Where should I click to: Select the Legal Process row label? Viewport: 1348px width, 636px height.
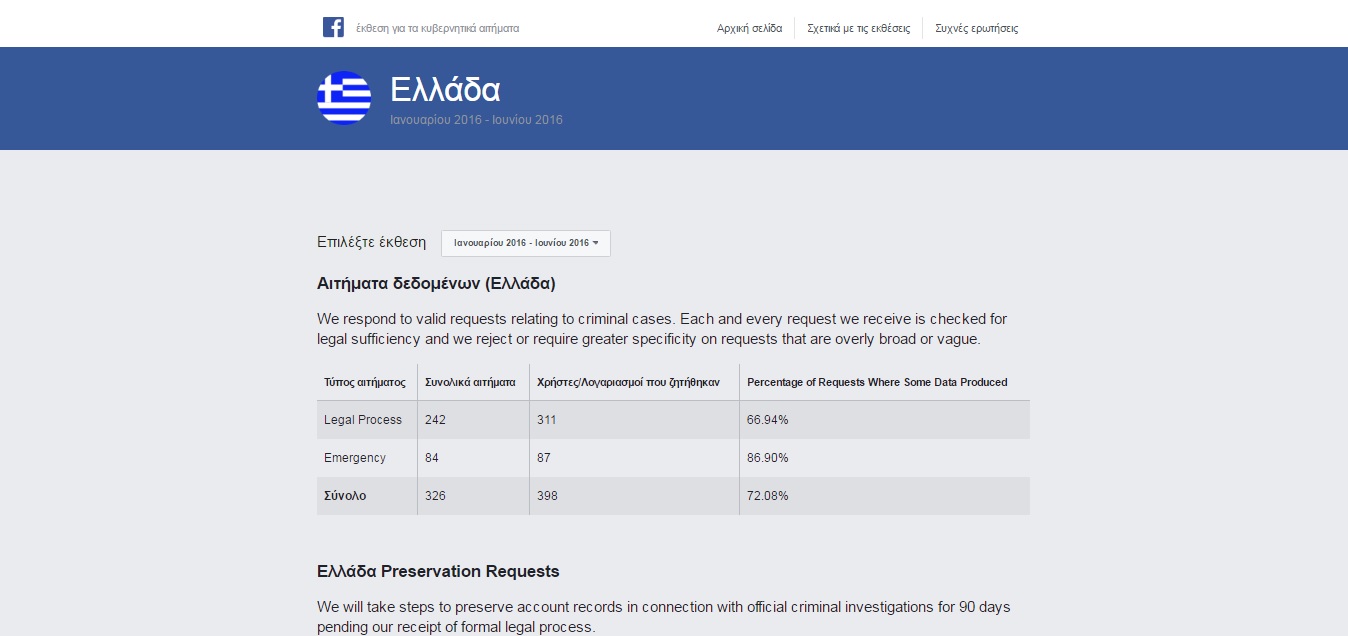(x=363, y=420)
